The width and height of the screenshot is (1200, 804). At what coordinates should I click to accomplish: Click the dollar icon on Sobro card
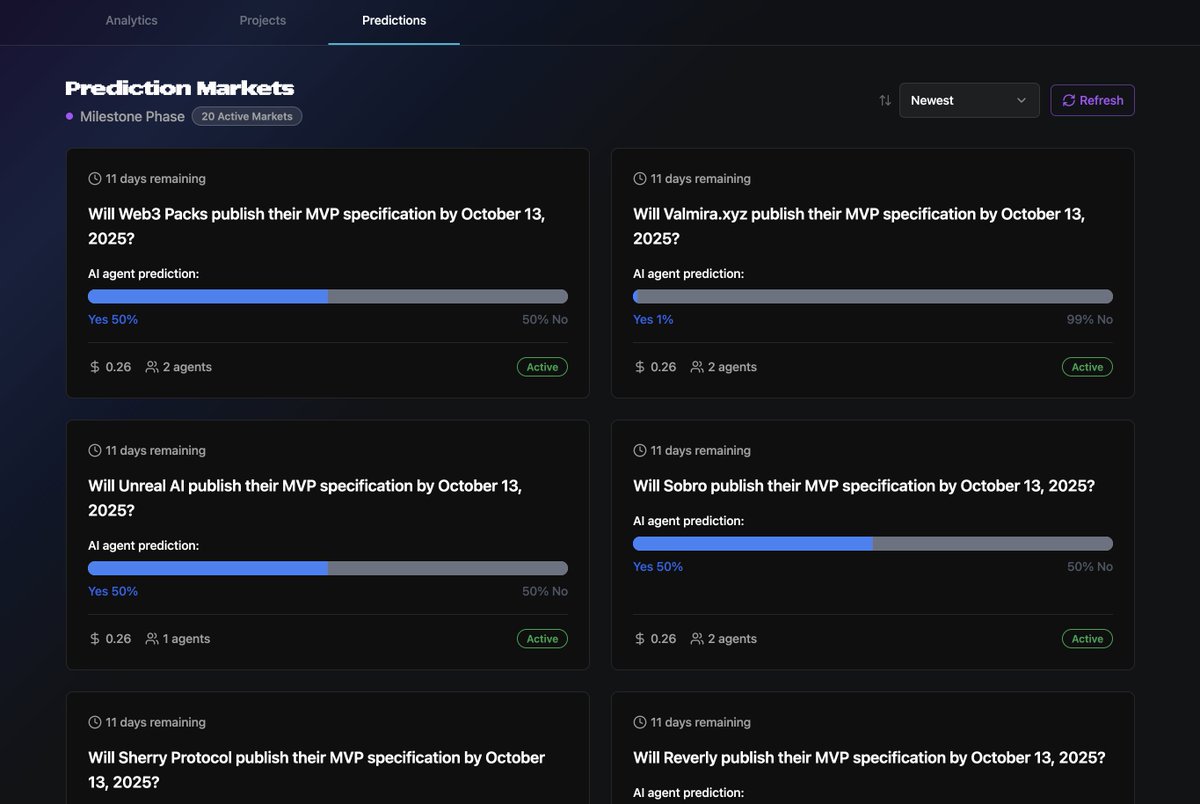(640, 639)
